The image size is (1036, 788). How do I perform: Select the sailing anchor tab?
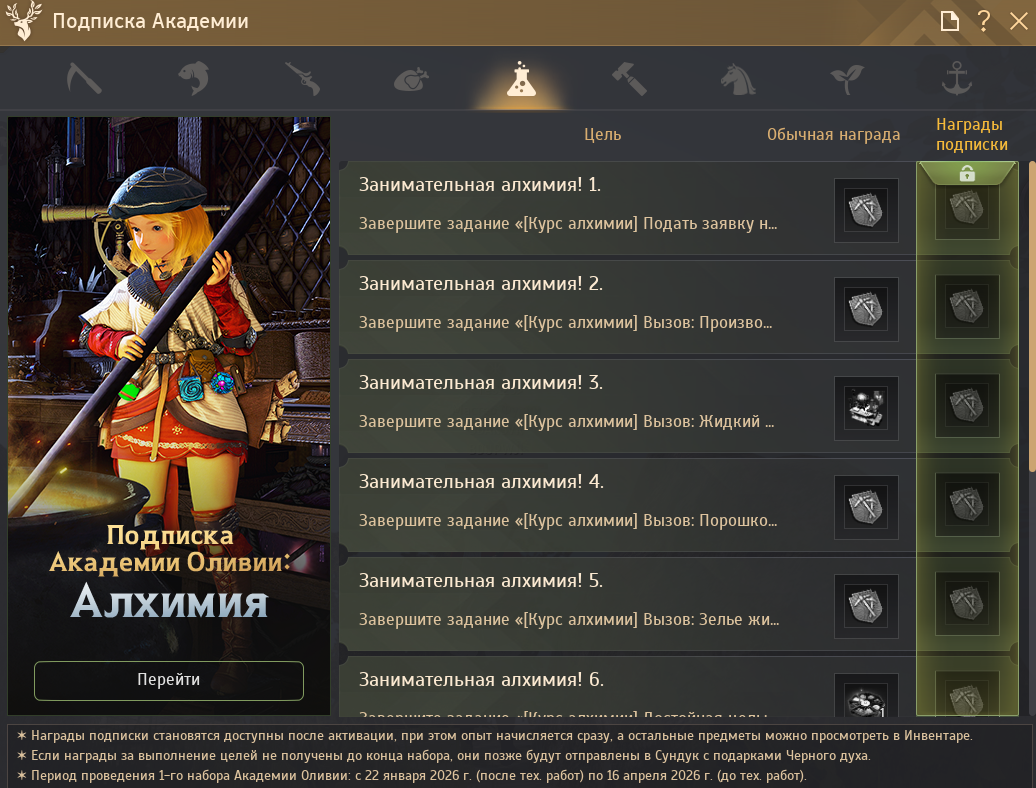point(957,78)
